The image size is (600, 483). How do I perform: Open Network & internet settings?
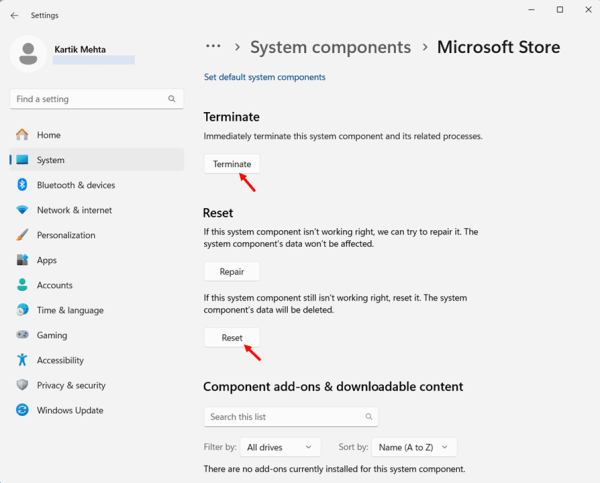74,210
